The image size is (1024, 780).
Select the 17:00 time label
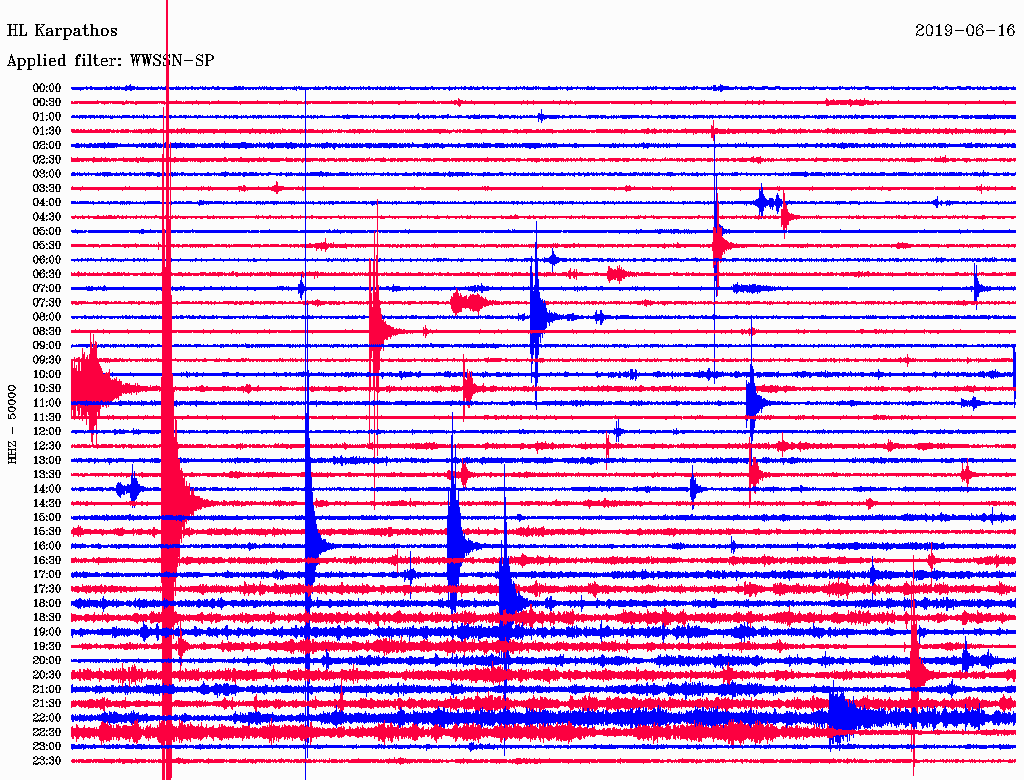(x=47, y=575)
